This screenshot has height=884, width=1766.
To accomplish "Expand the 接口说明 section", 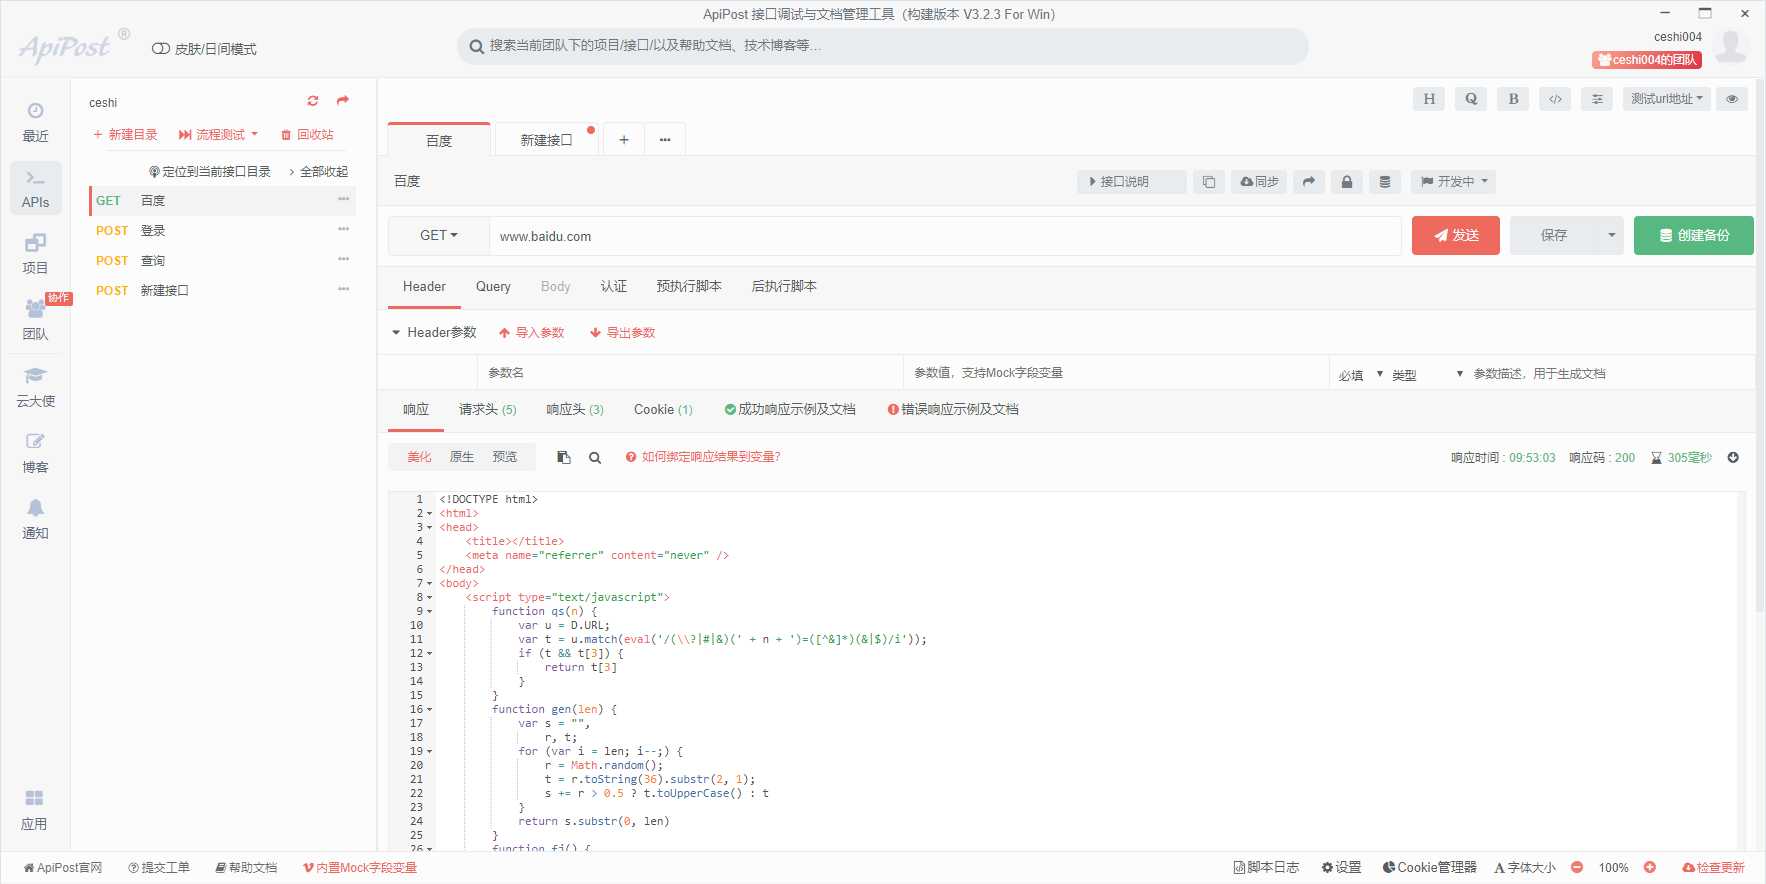I will [x=1132, y=182].
